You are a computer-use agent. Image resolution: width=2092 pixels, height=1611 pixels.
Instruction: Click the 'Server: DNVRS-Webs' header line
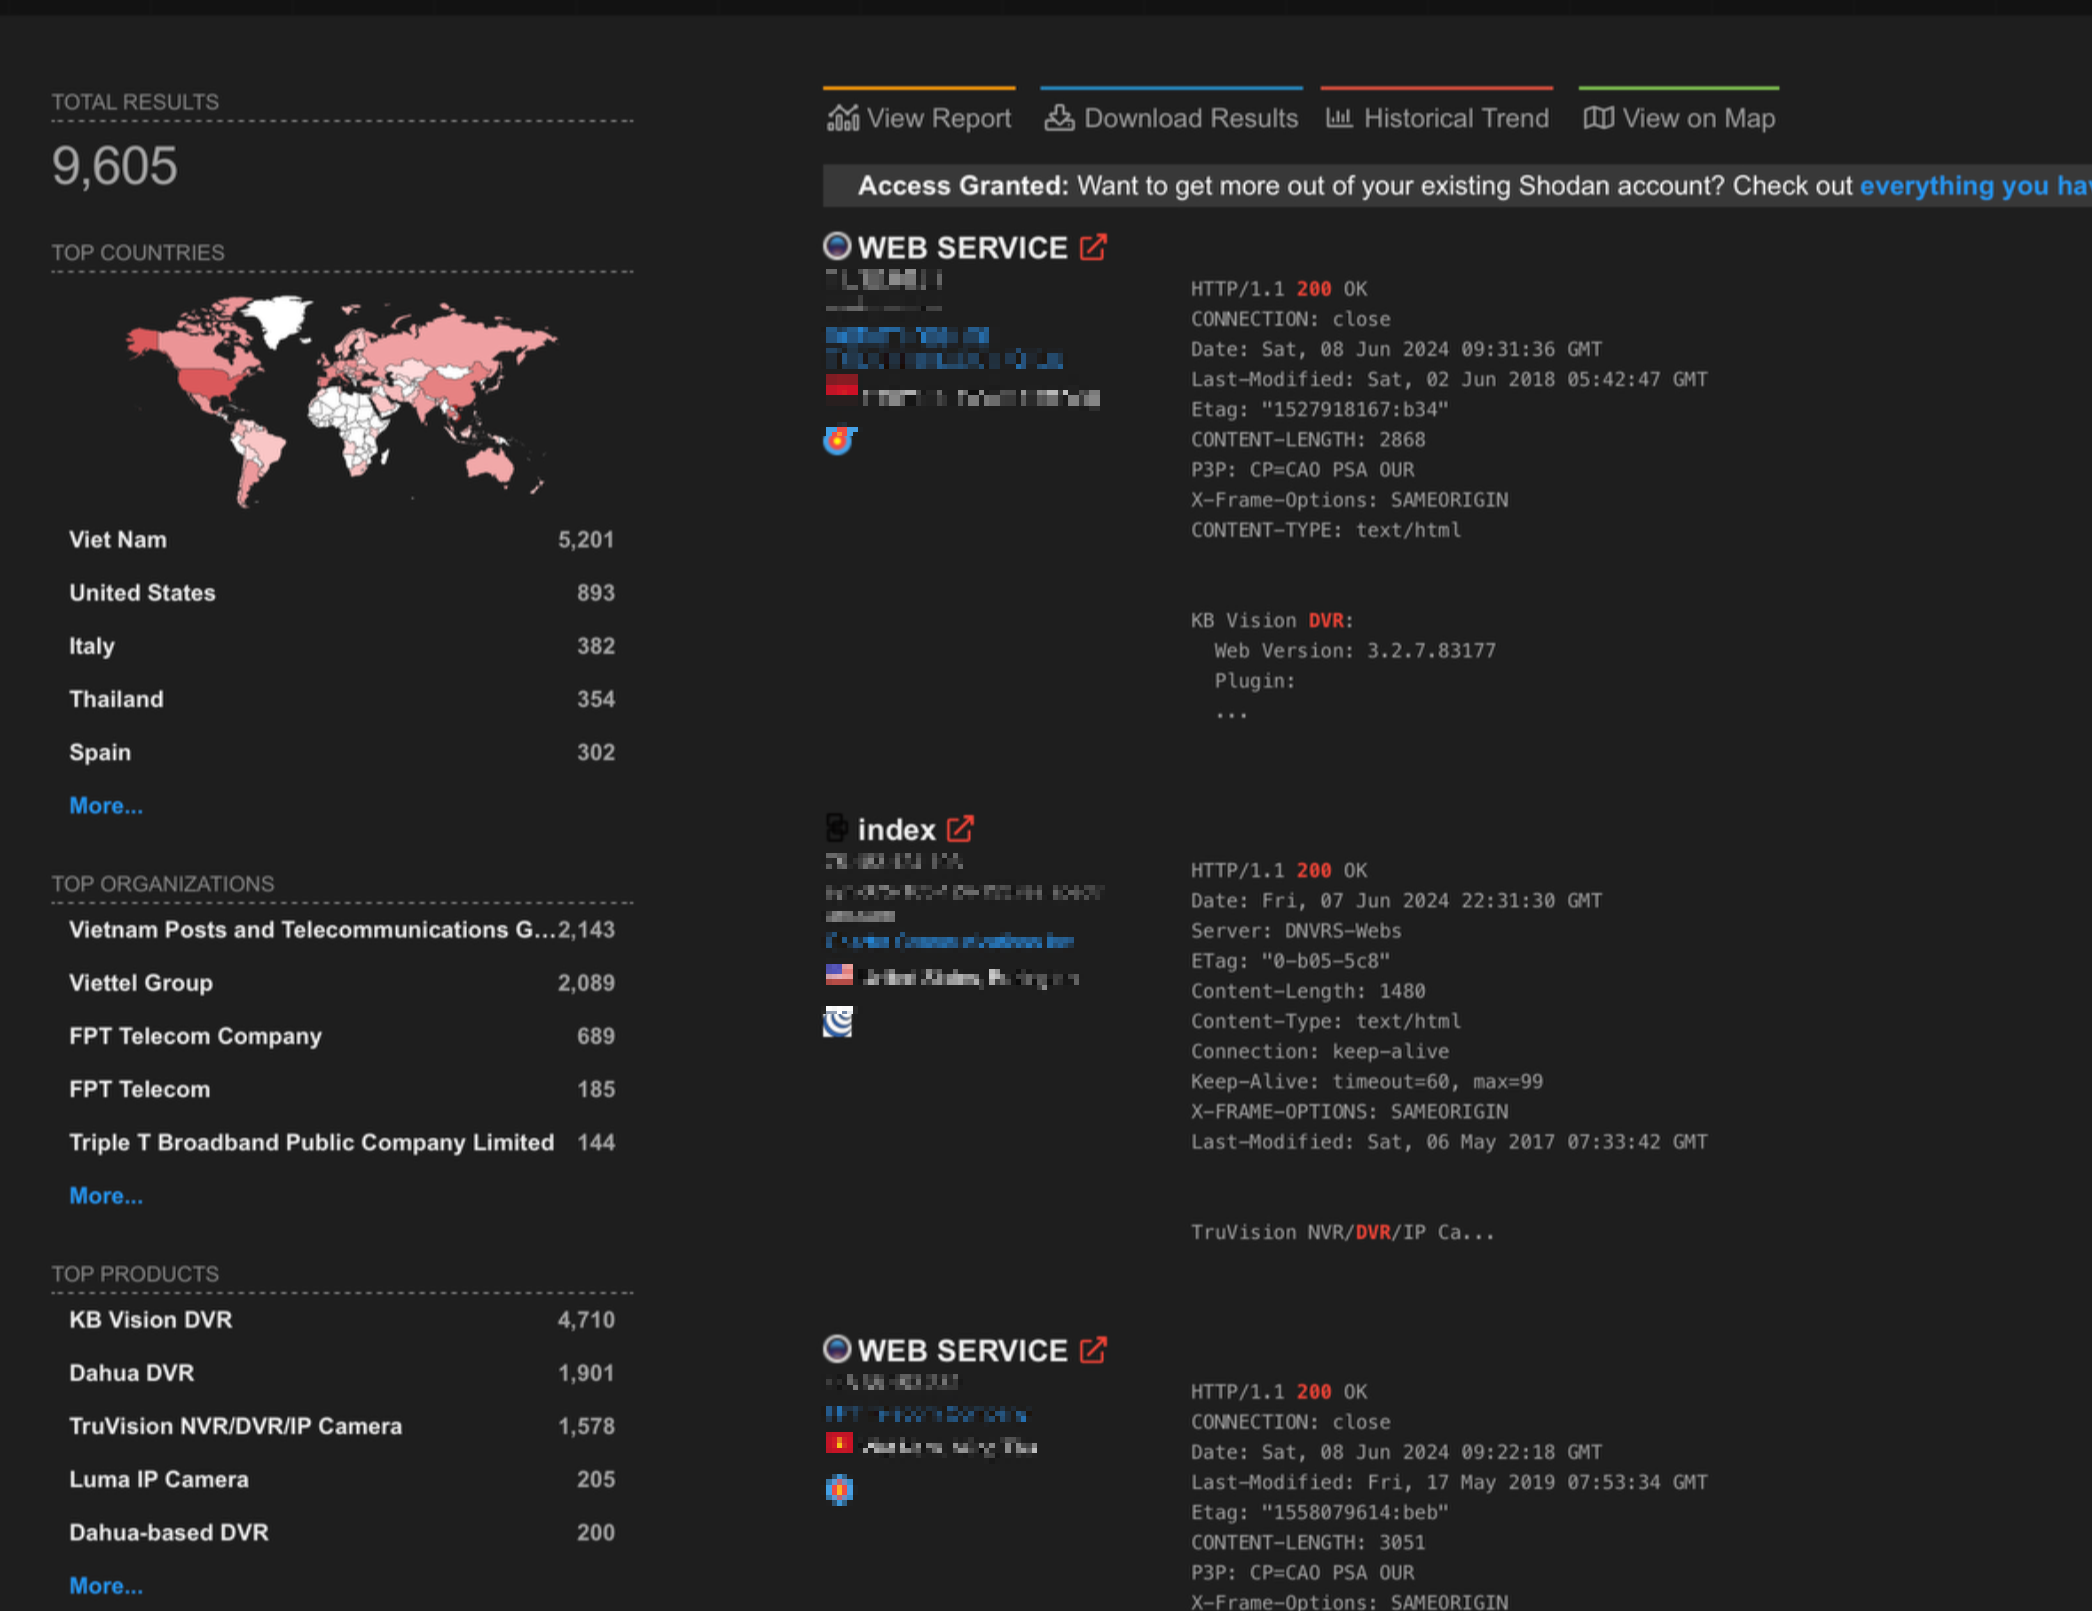coord(1296,931)
